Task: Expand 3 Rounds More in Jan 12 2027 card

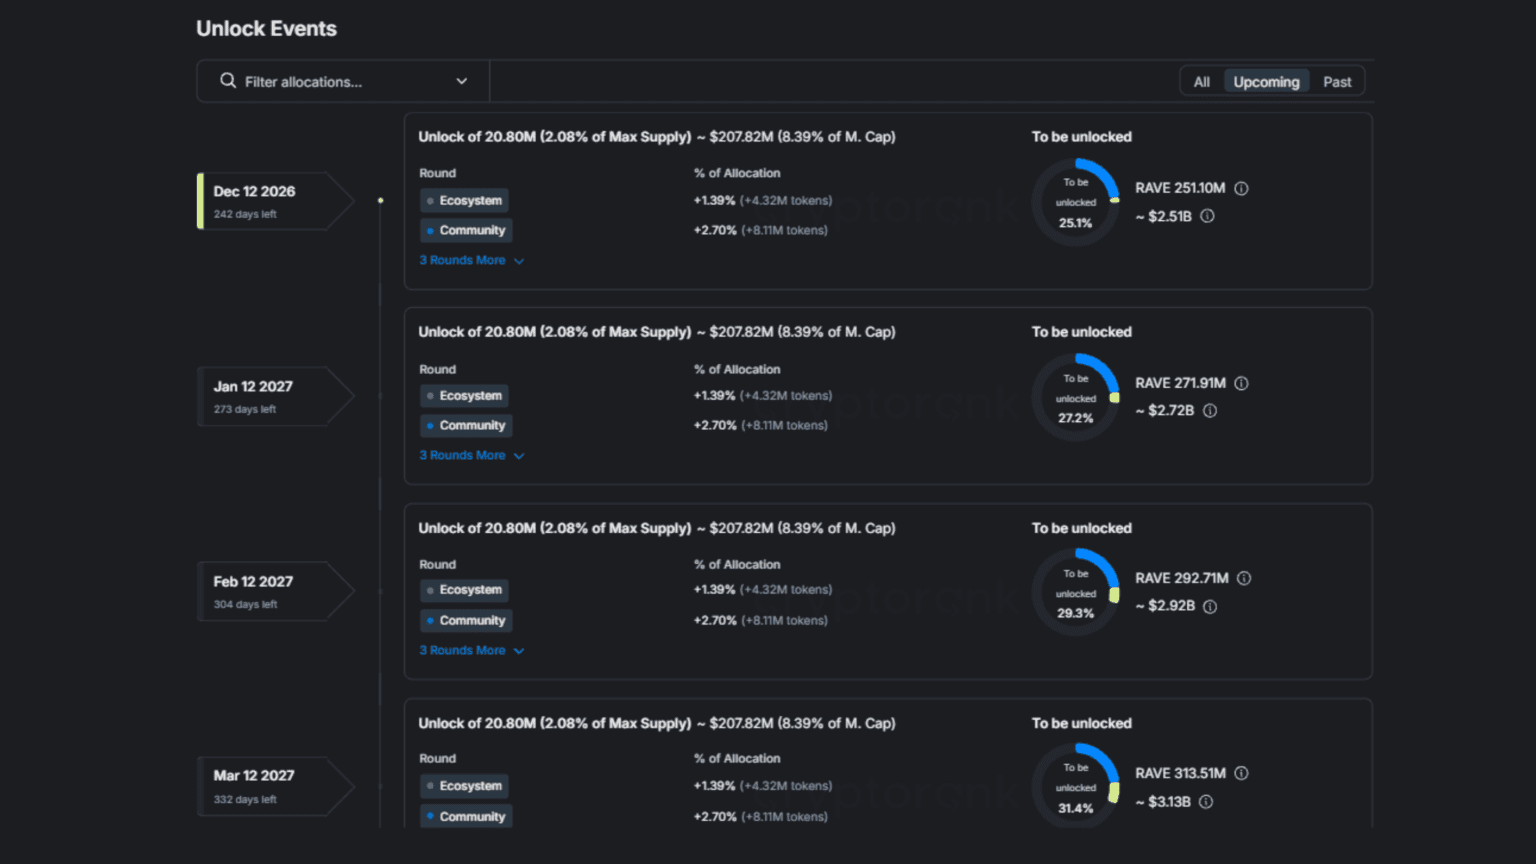Action: [471, 455]
